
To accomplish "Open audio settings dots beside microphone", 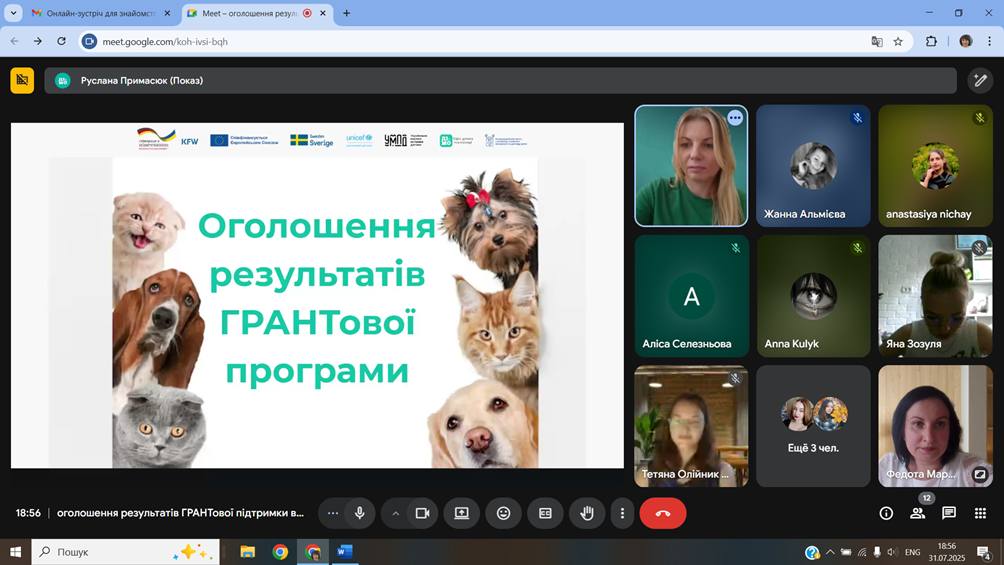I will (x=333, y=513).
